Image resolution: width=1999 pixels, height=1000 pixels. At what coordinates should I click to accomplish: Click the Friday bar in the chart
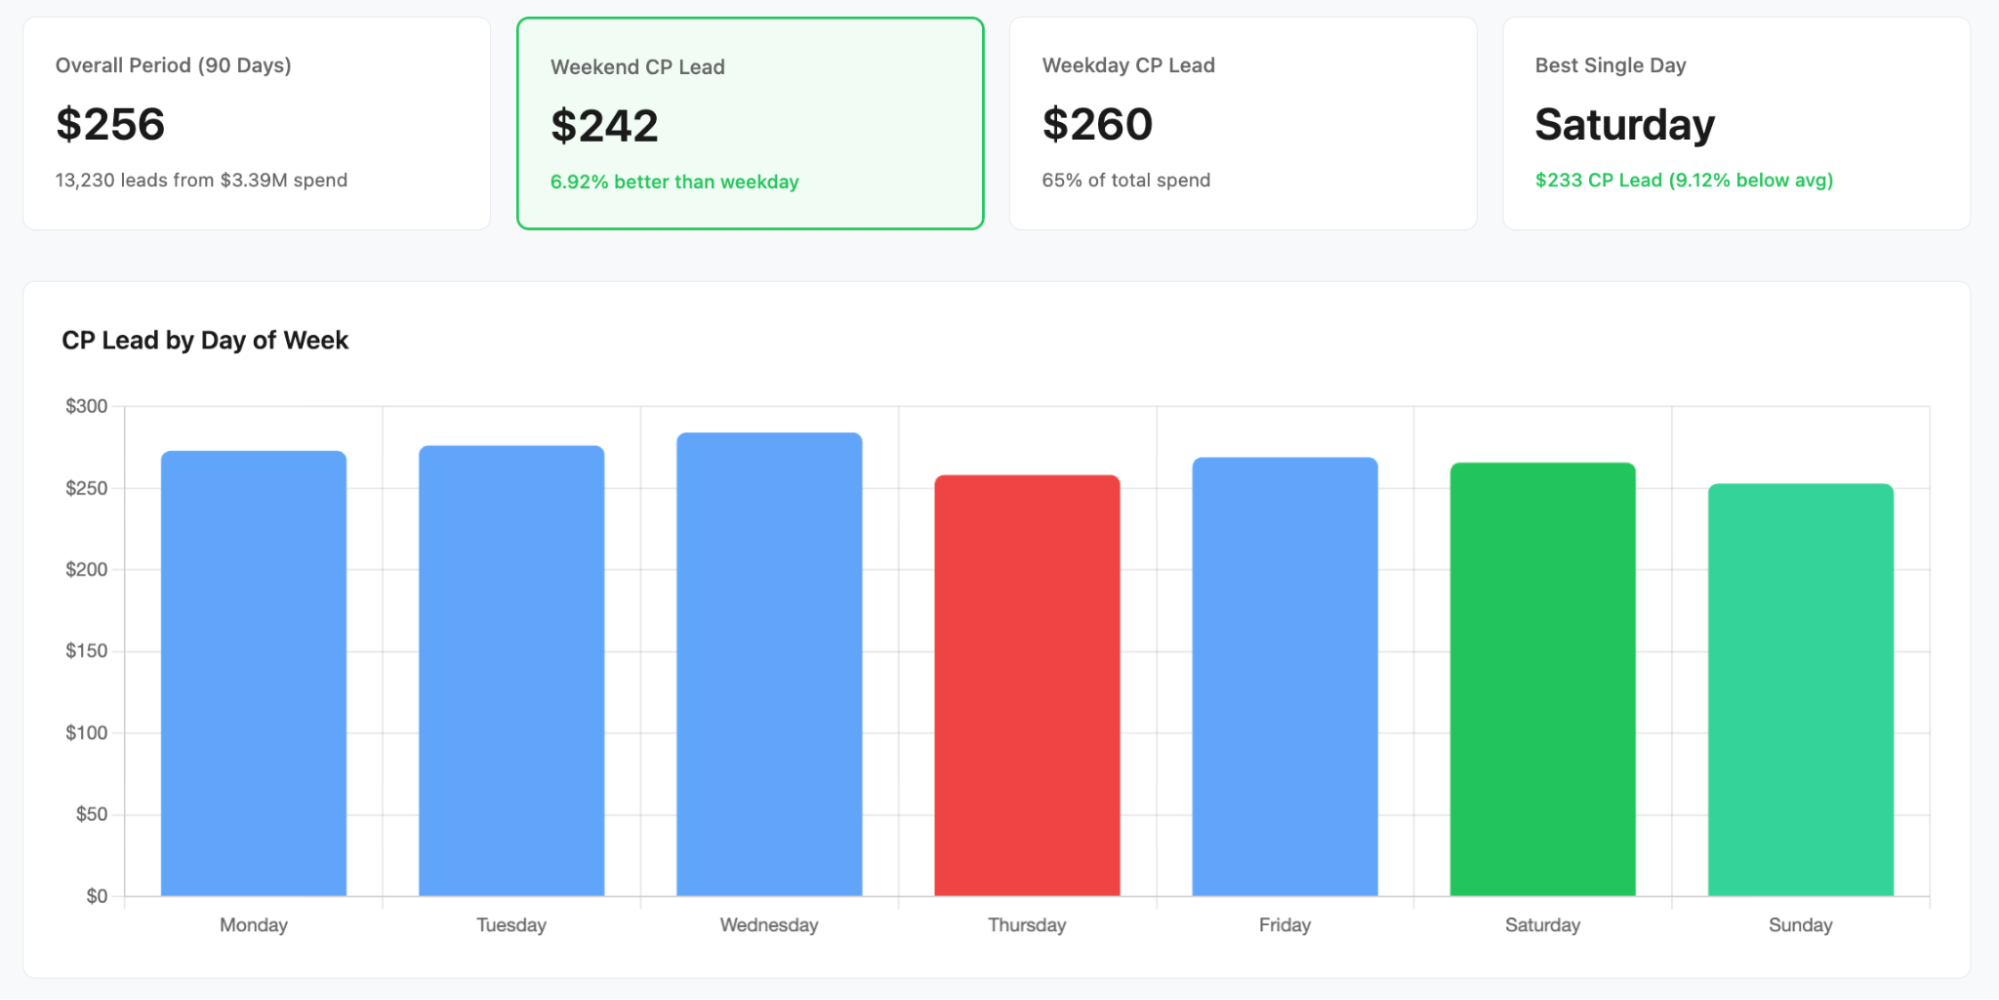click(1285, 676)
